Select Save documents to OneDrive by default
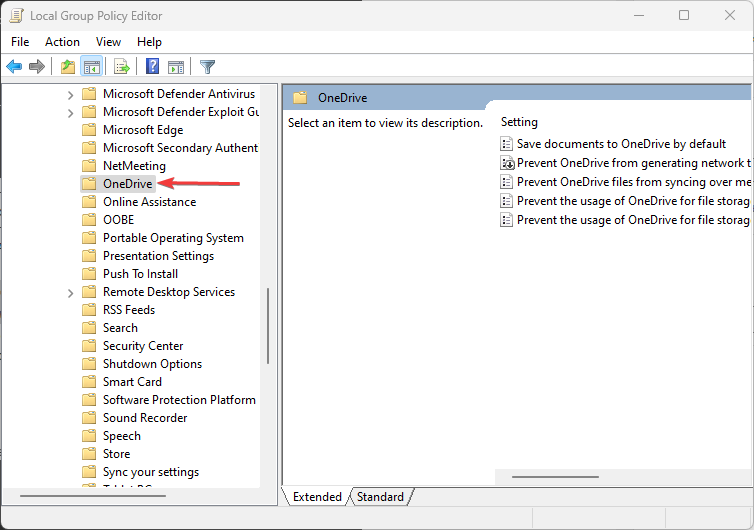This screenshot has width=754, height=530. 621,144
